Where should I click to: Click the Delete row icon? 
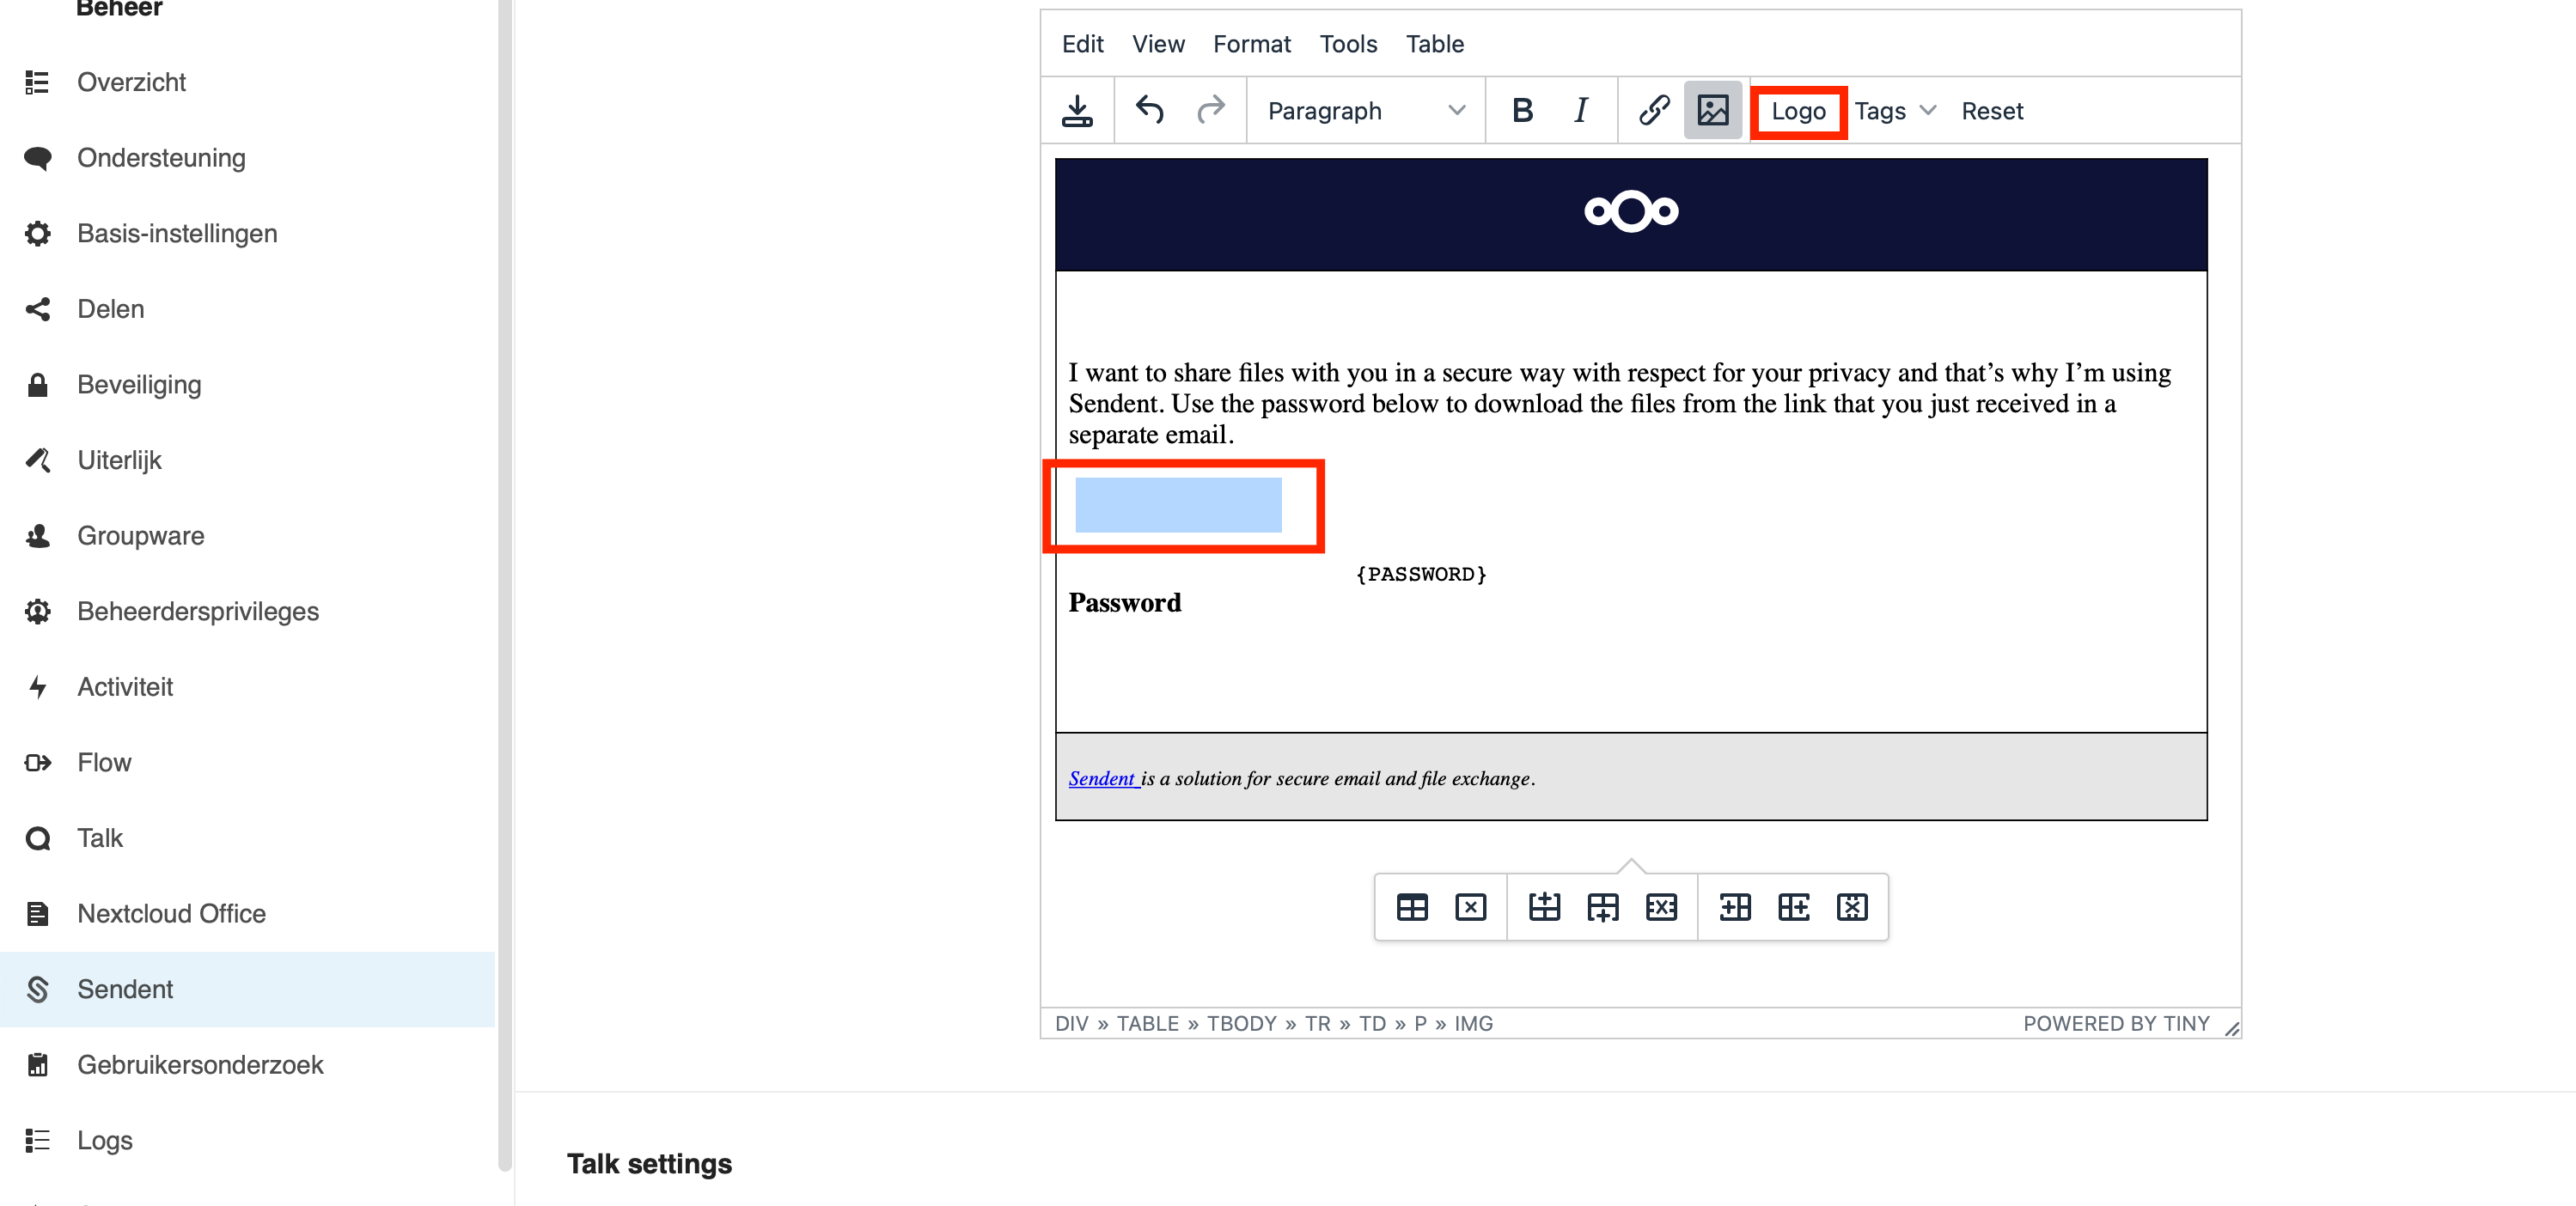1661,907
